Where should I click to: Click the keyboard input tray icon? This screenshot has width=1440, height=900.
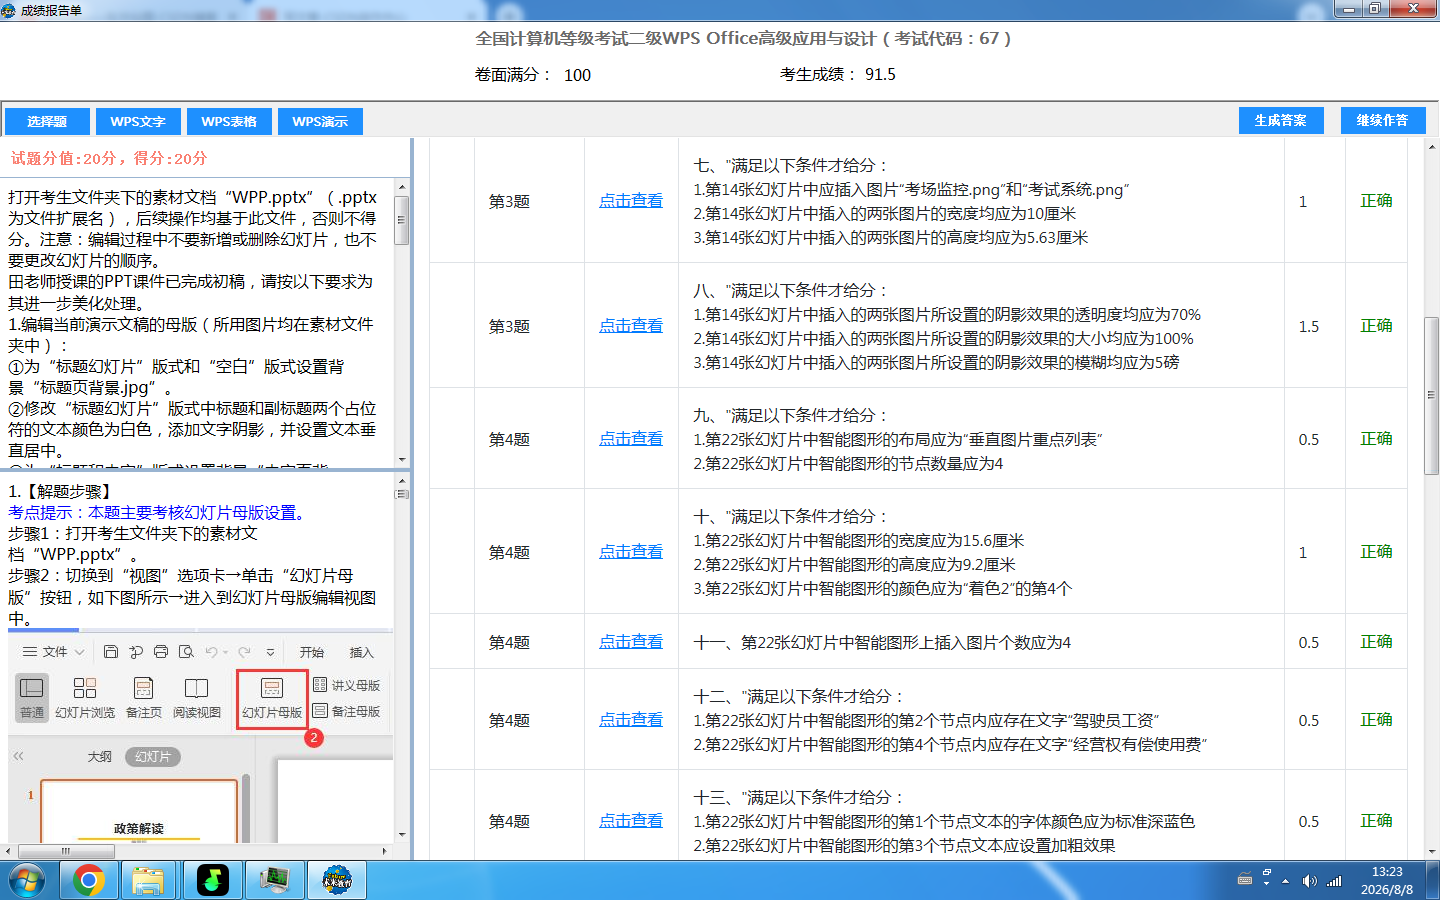coord(1245,880)
